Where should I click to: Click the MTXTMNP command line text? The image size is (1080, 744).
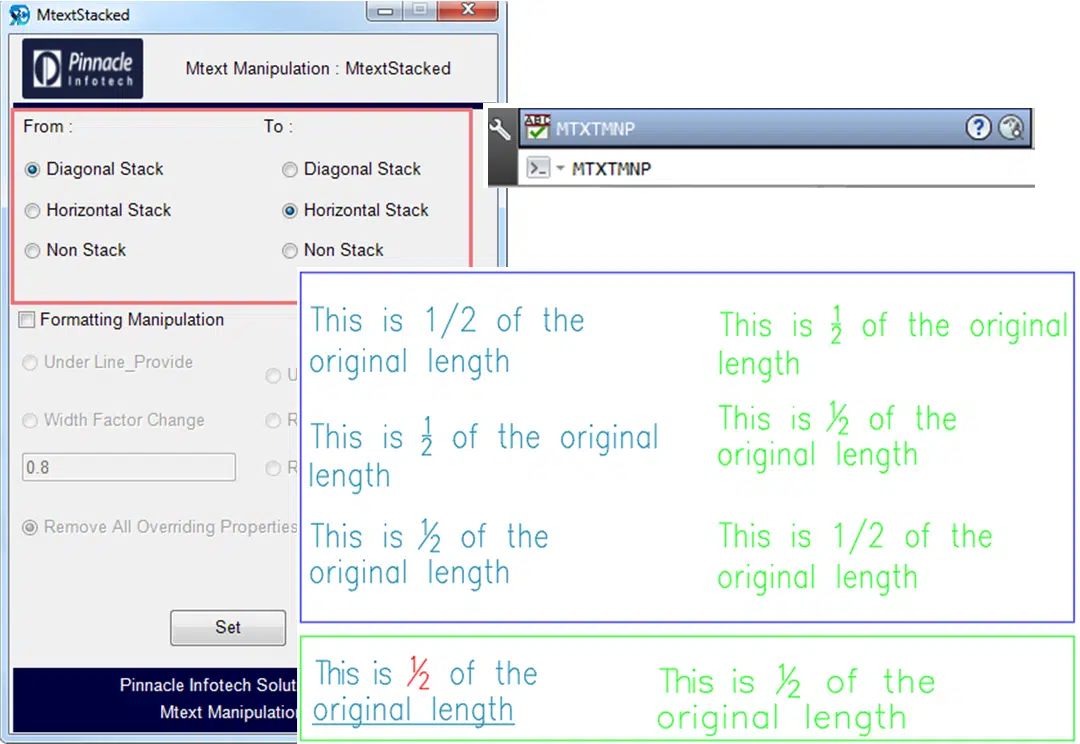tap(611, 168)
